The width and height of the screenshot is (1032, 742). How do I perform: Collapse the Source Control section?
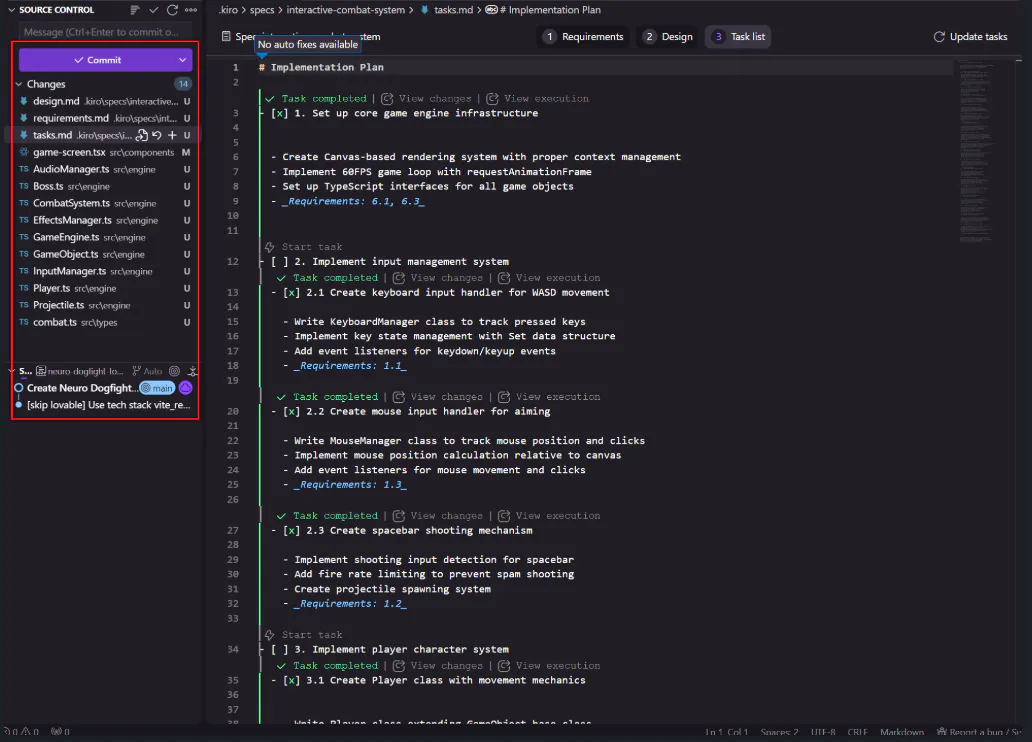point(11,10)
